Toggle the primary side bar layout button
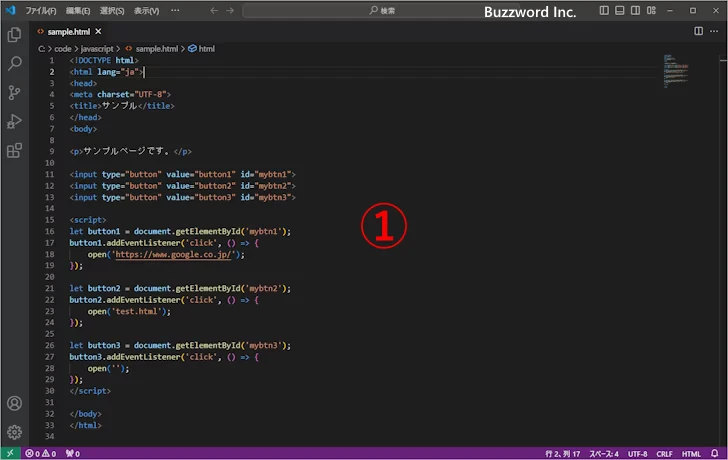Screen dimensions: 728x460 click(604, 10)
